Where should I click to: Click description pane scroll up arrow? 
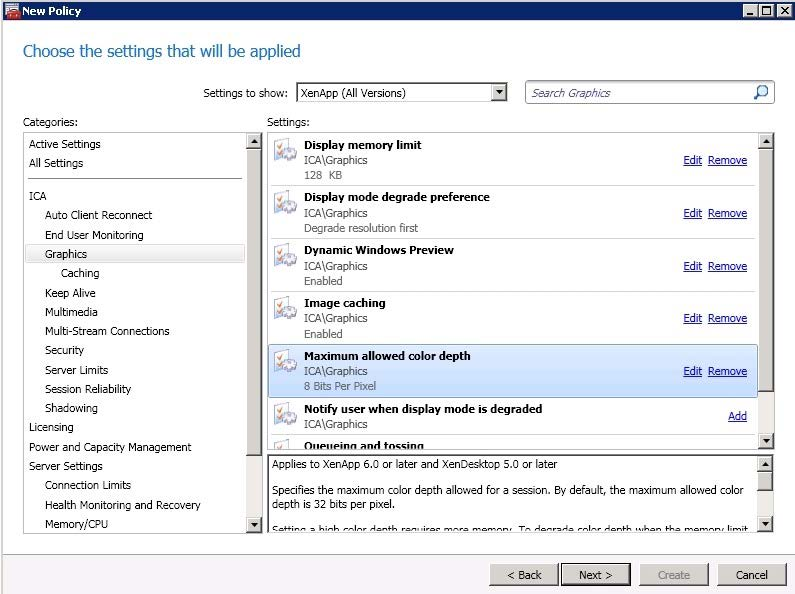tap(765, 464)
